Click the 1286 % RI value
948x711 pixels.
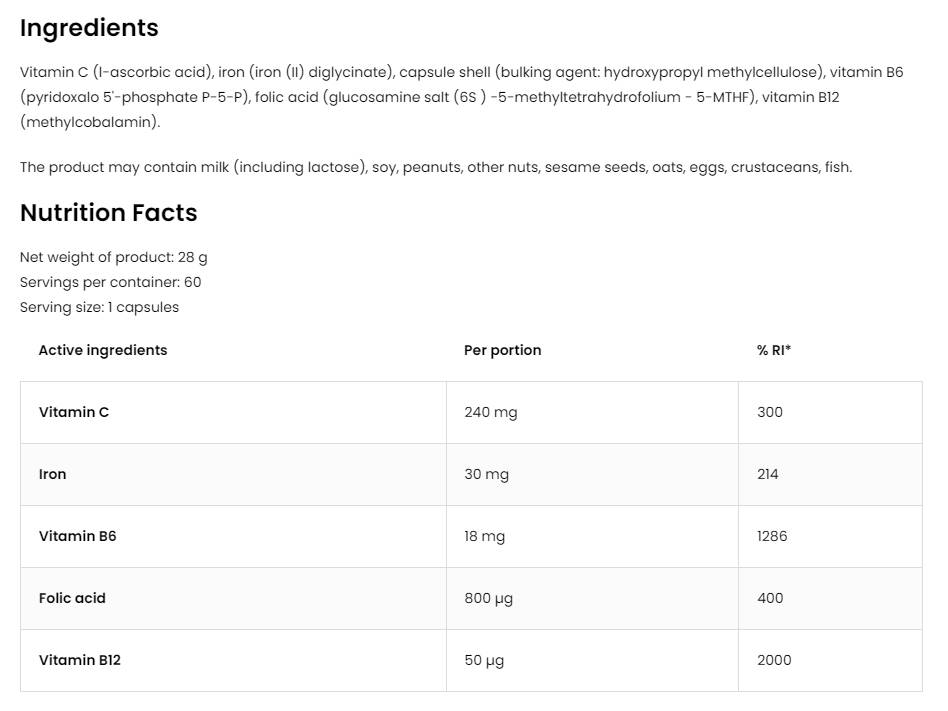[x=772, y=536]
